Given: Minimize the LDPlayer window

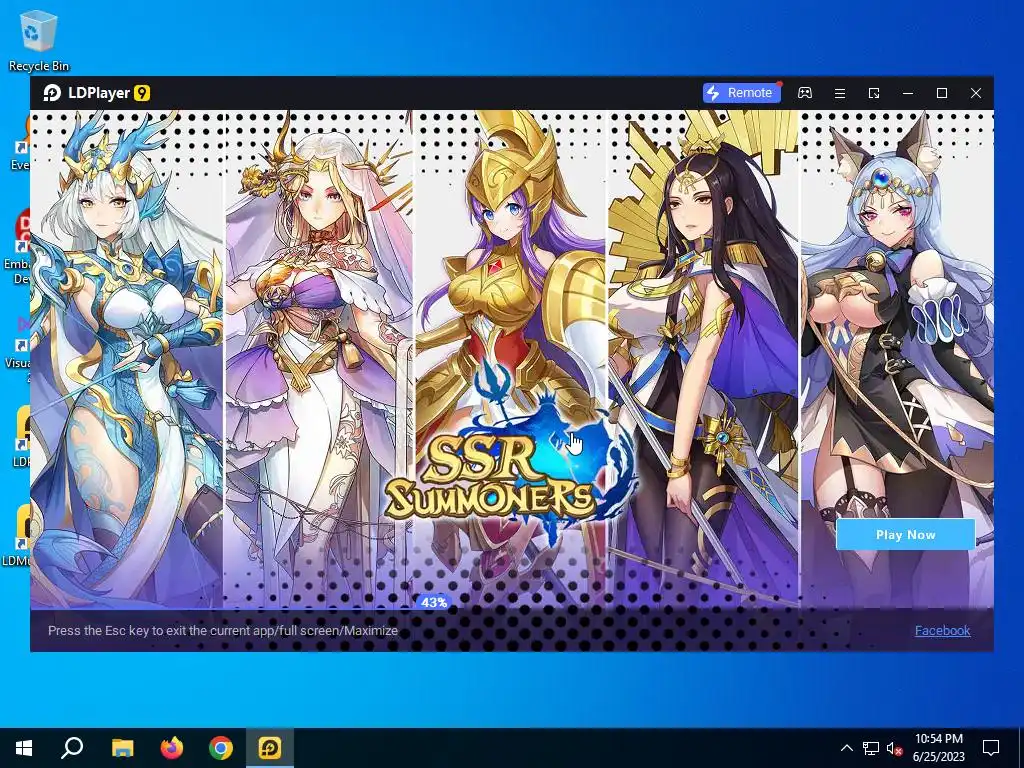Looking at the screenshot, I should [x=908, y=93].
